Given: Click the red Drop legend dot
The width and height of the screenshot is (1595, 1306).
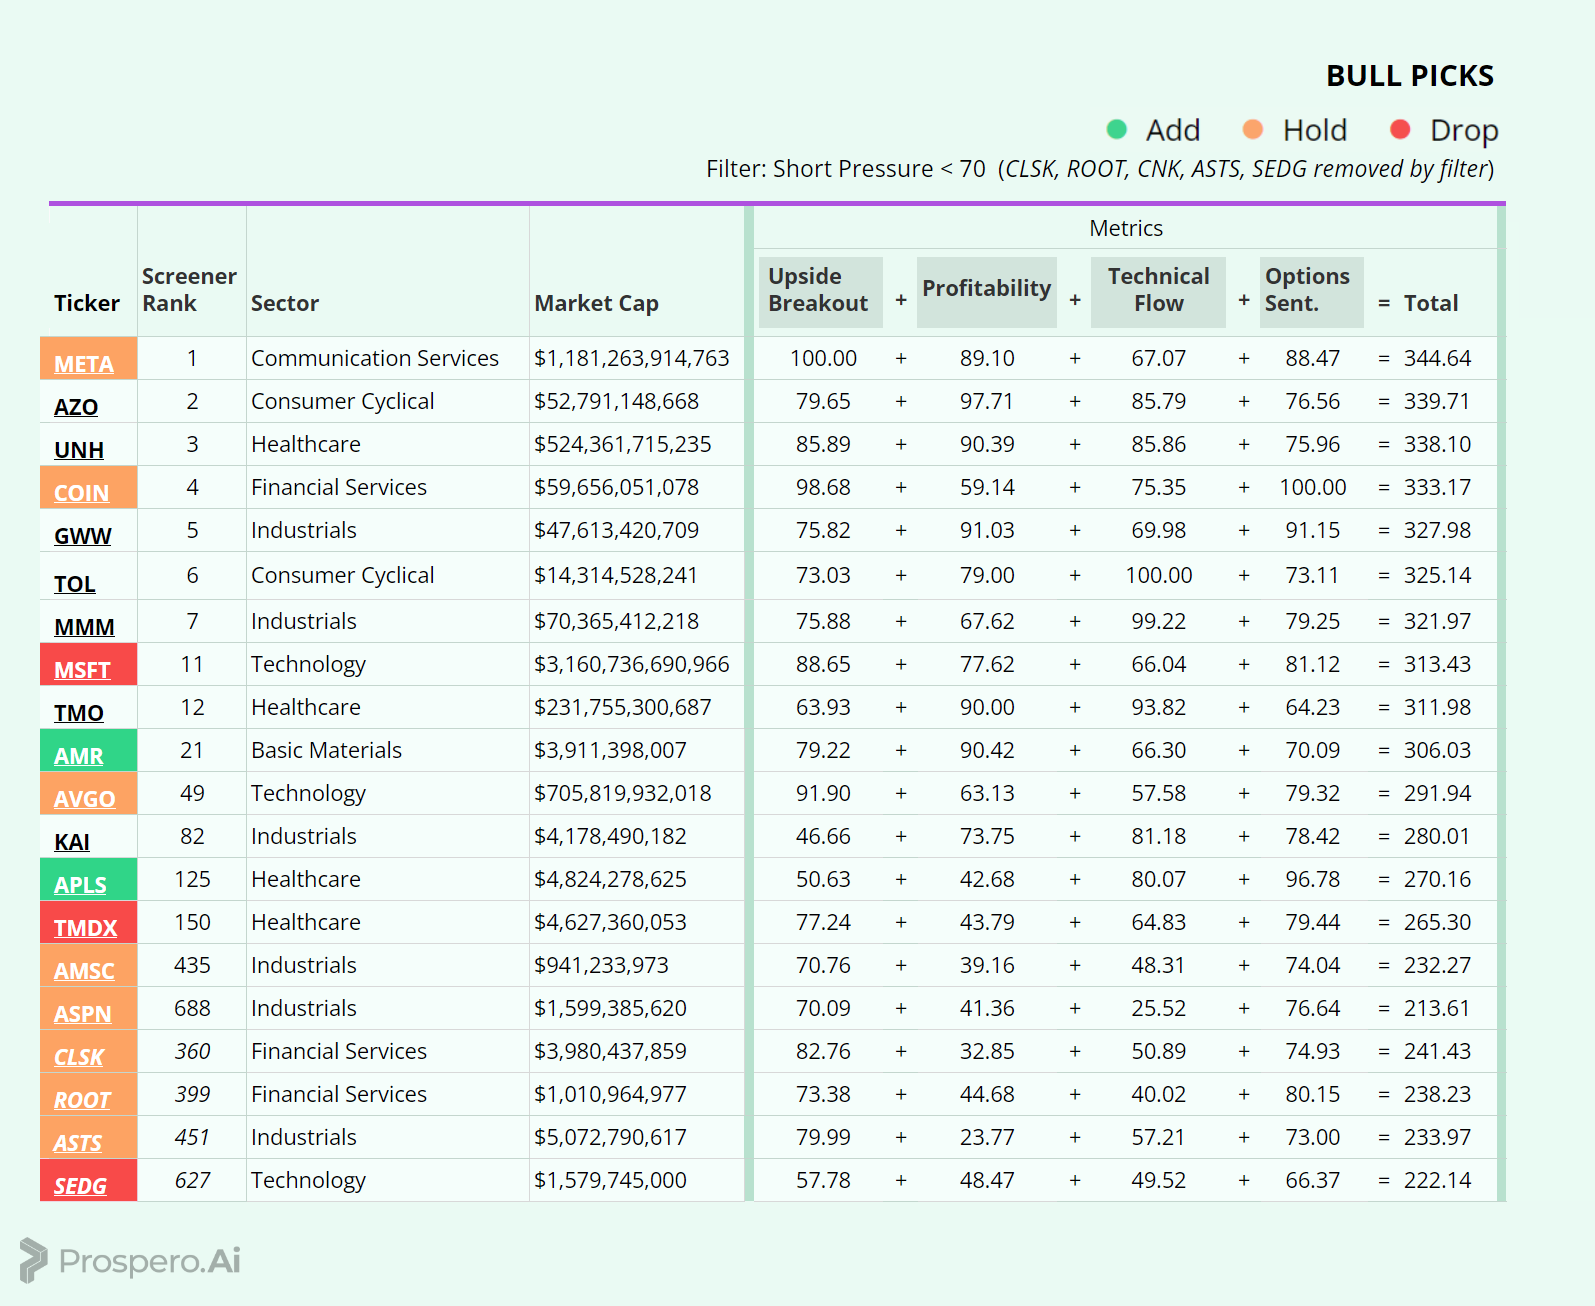Looking at the screenshot, I should [1400, 129].
